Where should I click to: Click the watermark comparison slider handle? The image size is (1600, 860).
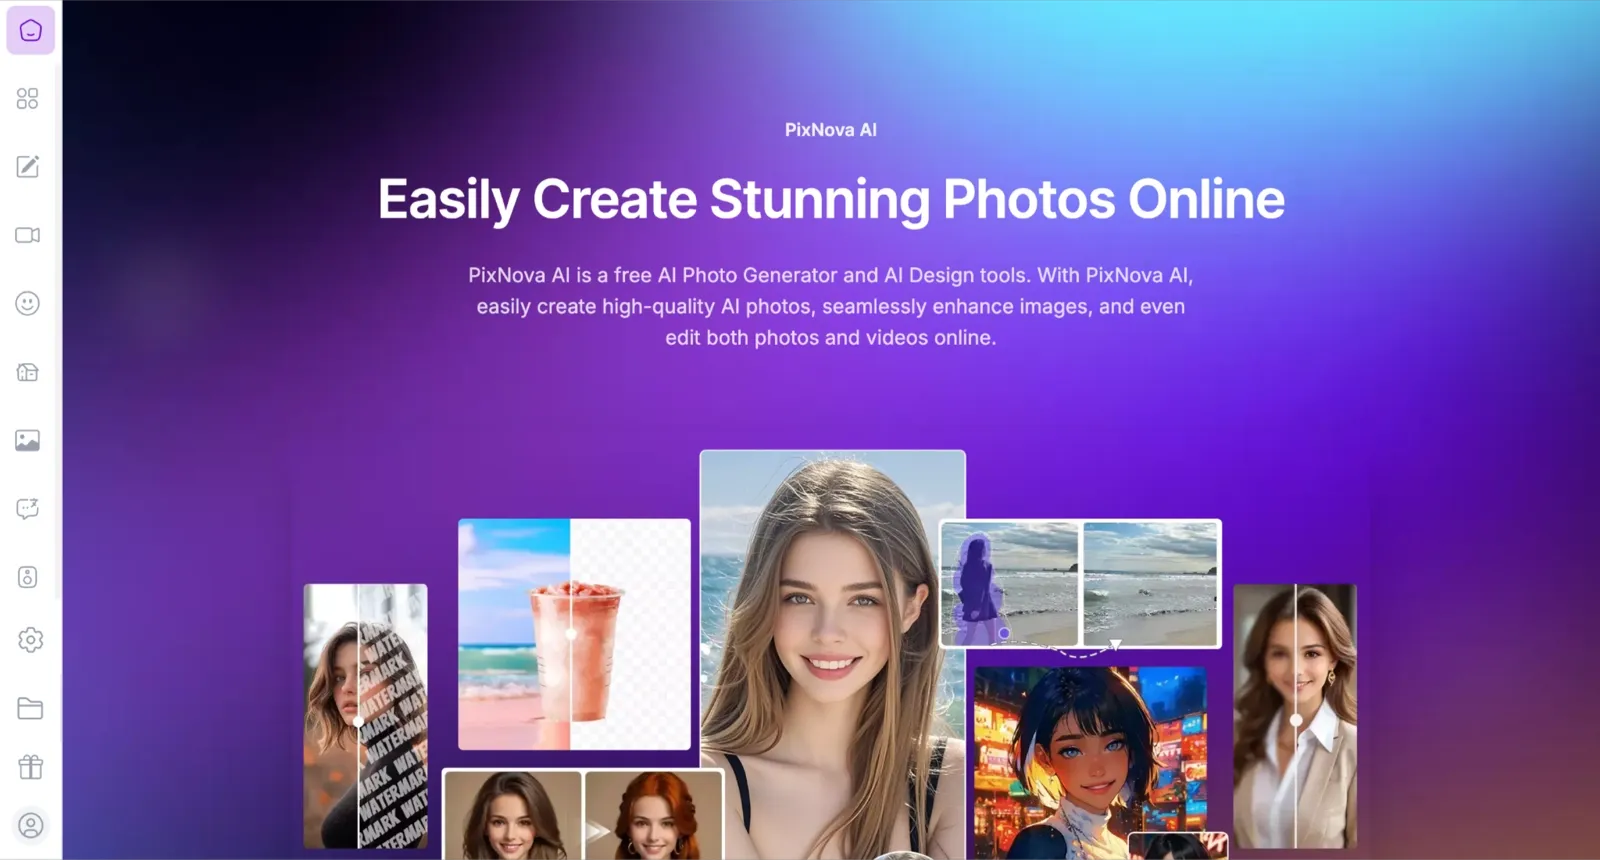point(358,721)
